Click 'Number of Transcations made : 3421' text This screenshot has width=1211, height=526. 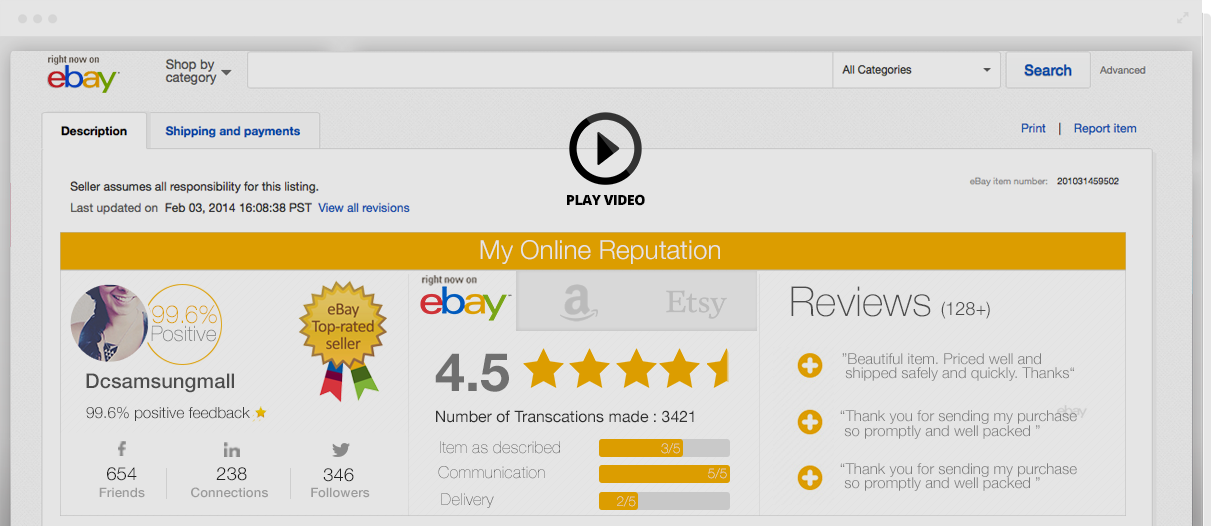[565, 416]
